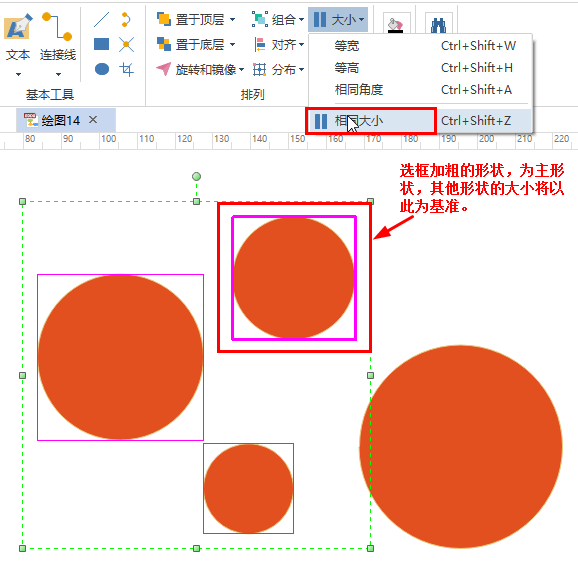The height and width of the screenshot is (567, 578).
Task: Select the 文本 text tool icon
Action: (17, 27)
